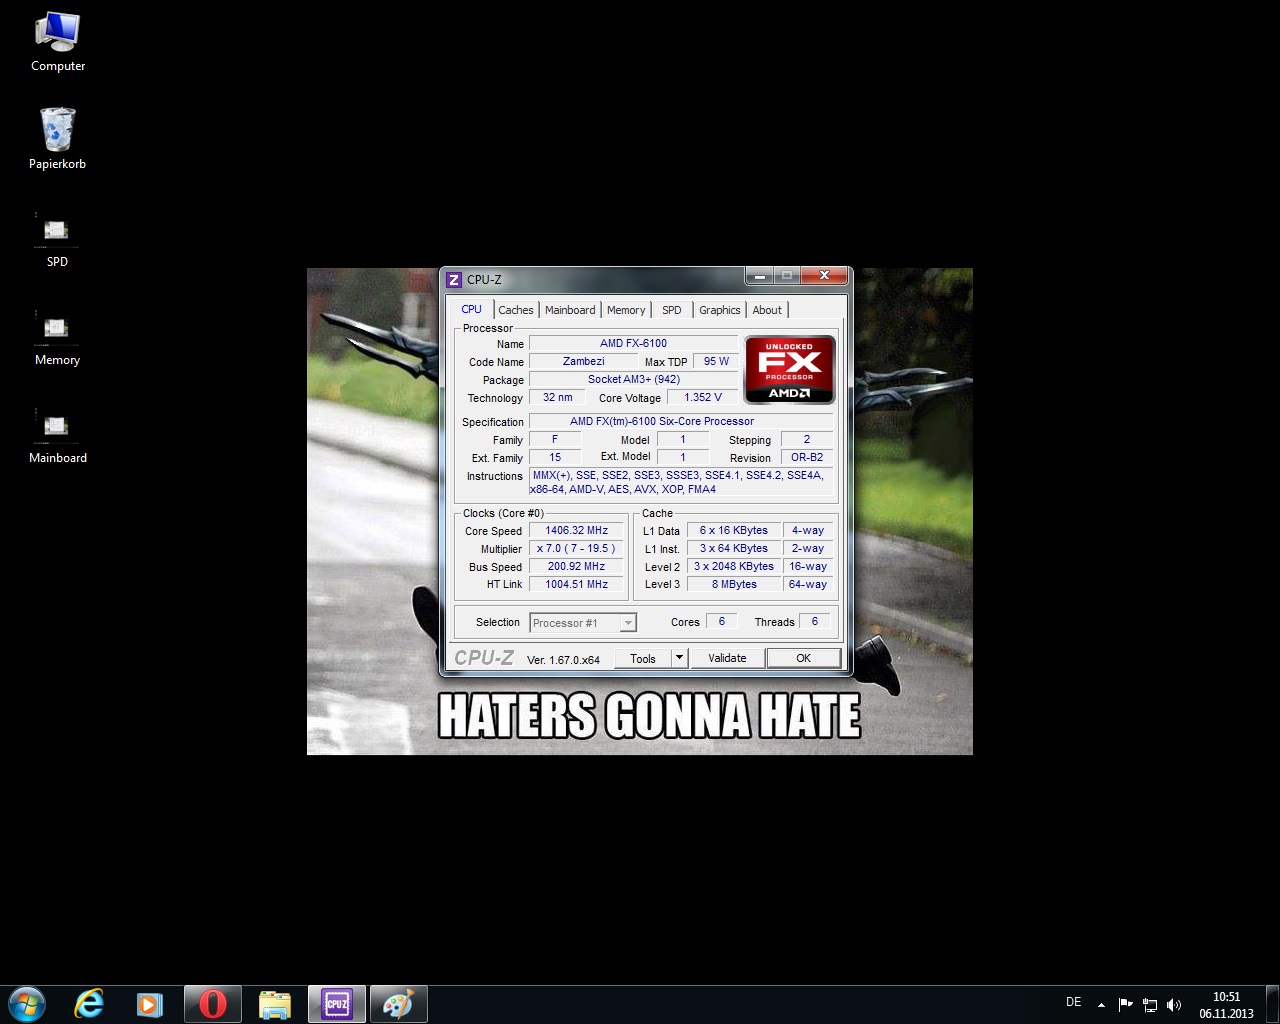Click the 6 x 16 KBytes L1 Data value
Screen dimensions: 1280x1024
(x=733, y=530)
